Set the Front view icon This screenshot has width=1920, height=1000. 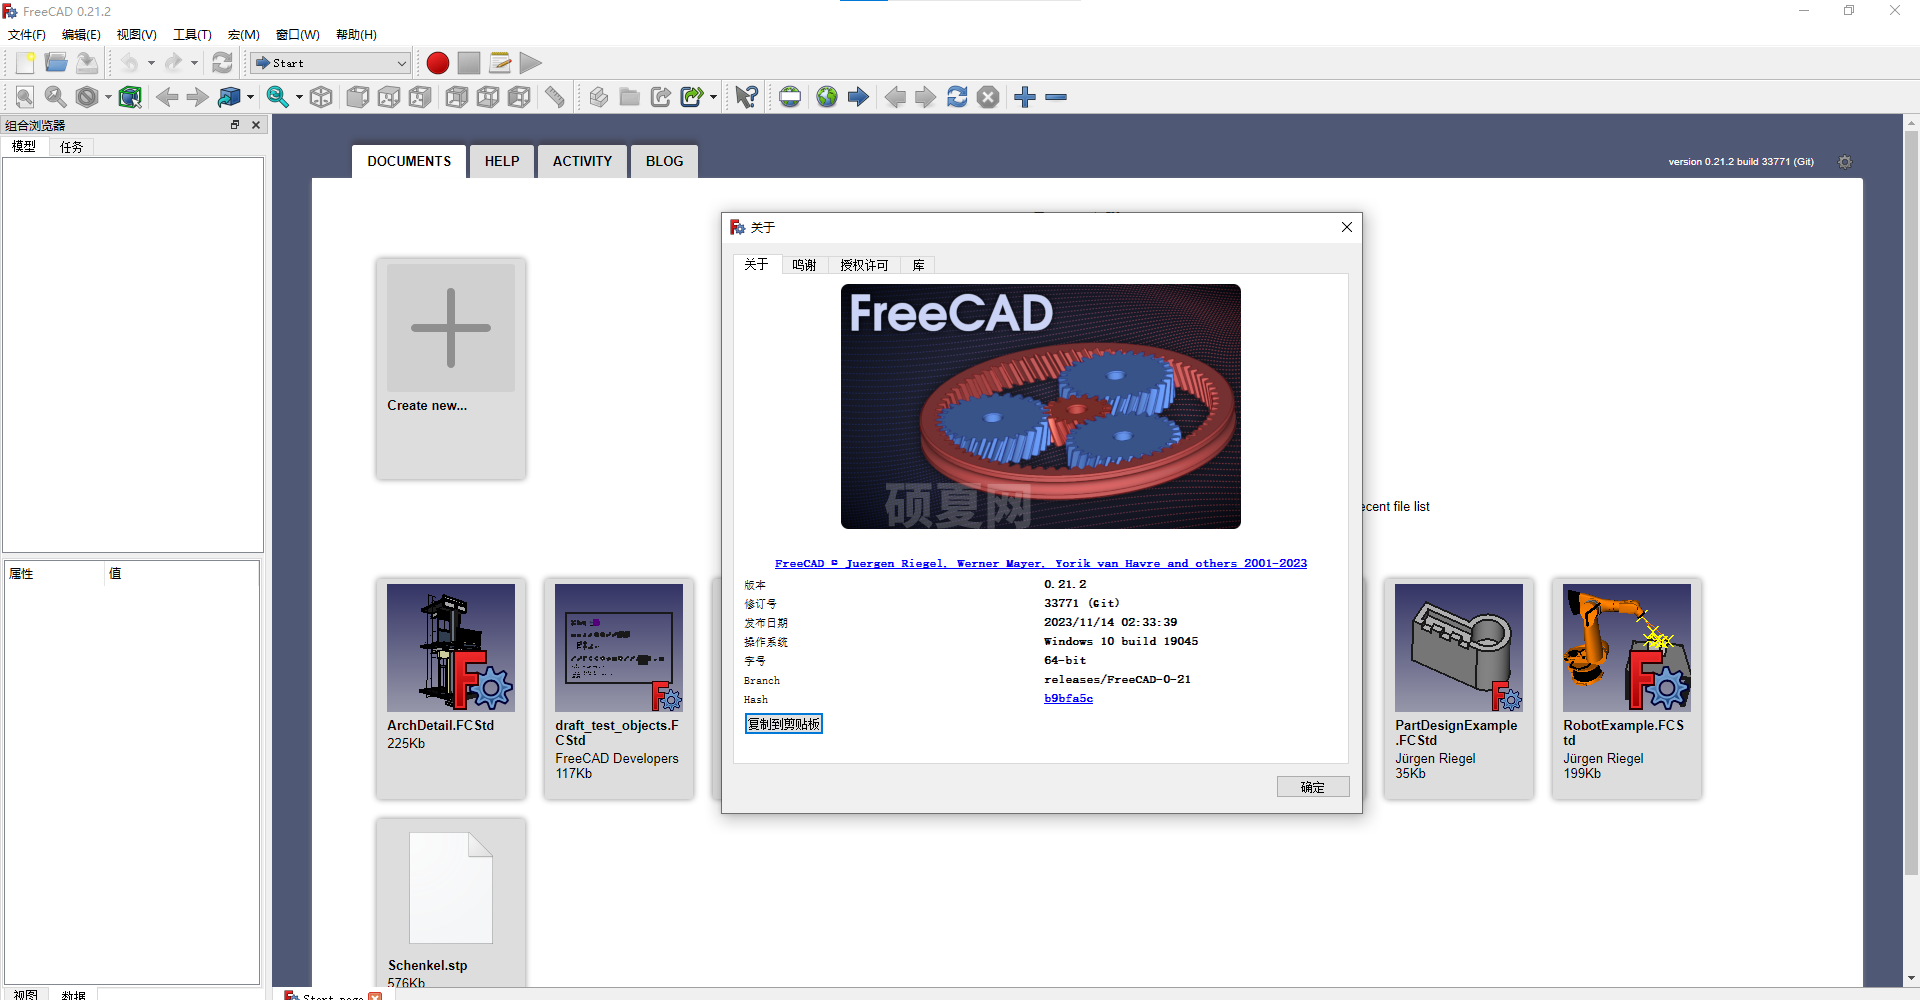[357, 97]
